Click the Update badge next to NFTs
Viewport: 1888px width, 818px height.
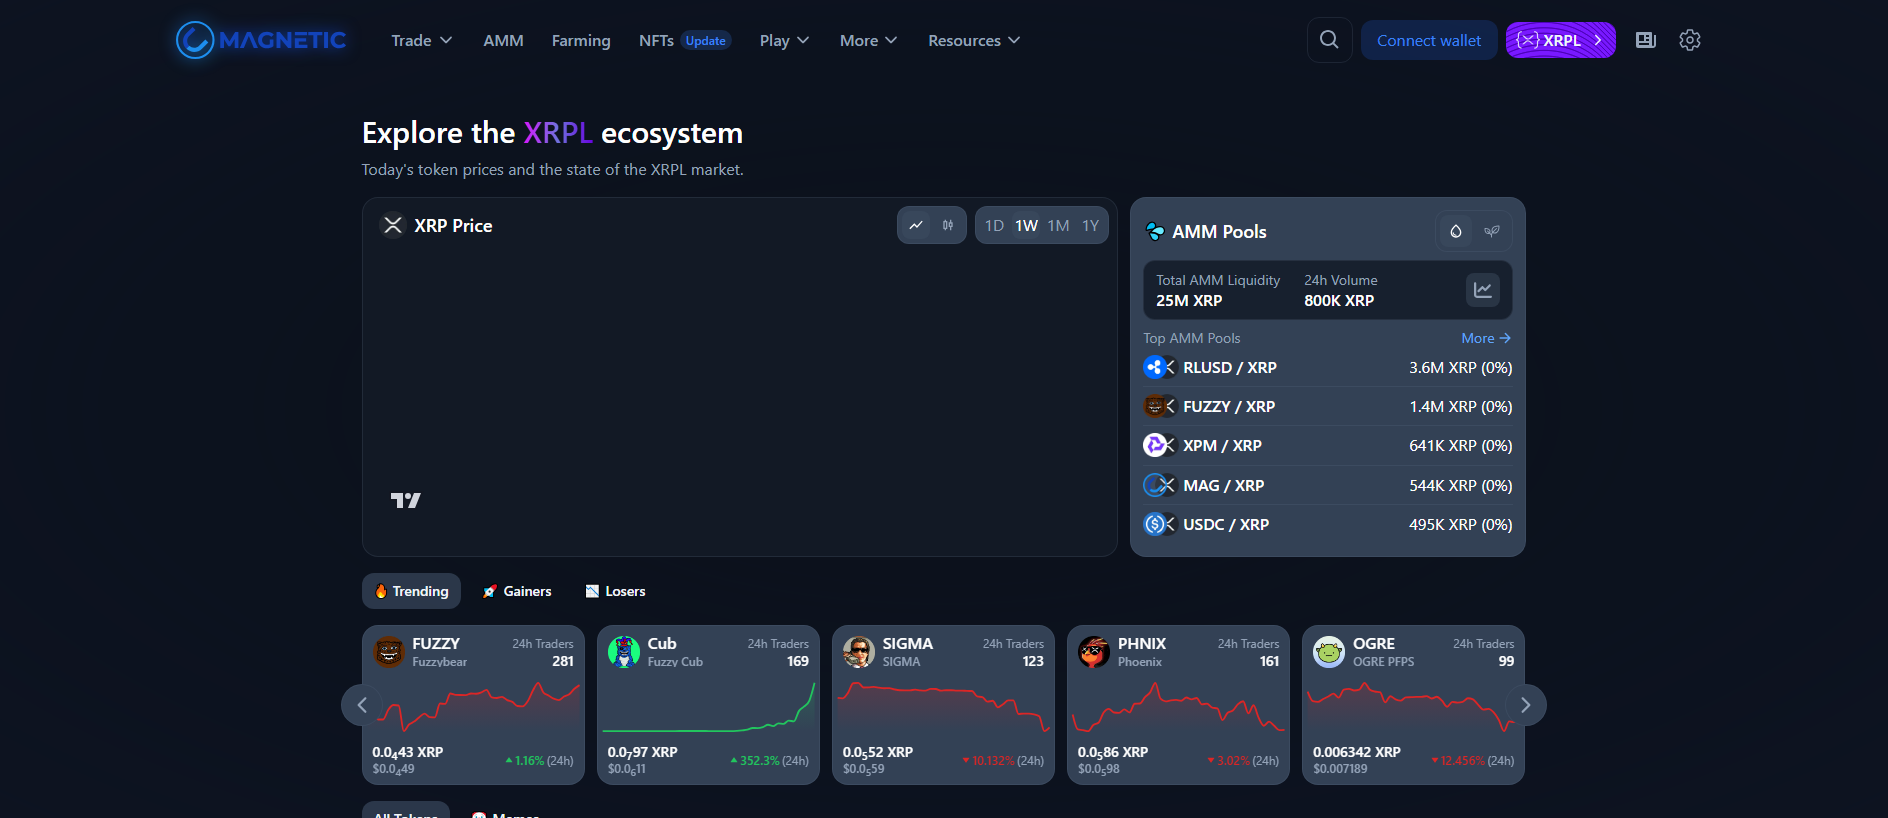(706, 41)
